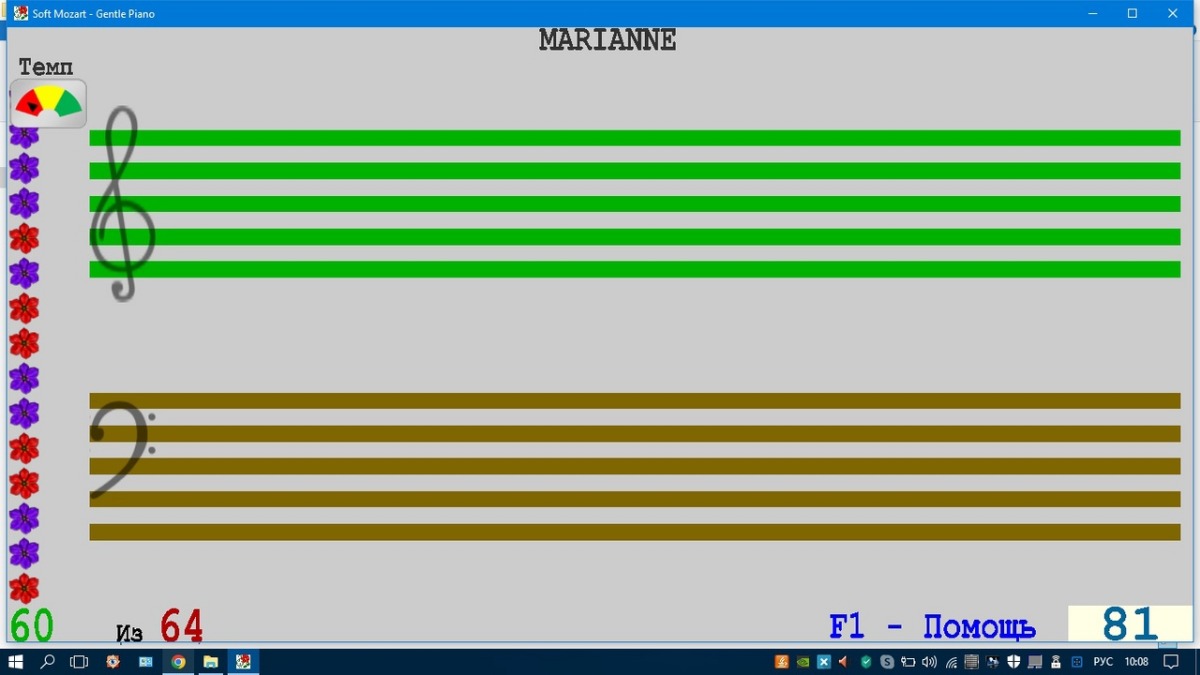Open Task View from the taskbar

[x=79, y=662]
